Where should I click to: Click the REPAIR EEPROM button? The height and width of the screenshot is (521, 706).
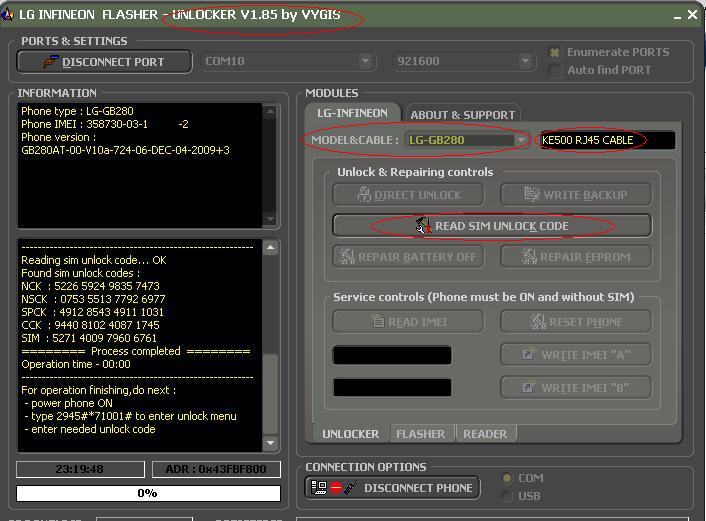click(576, 257)
